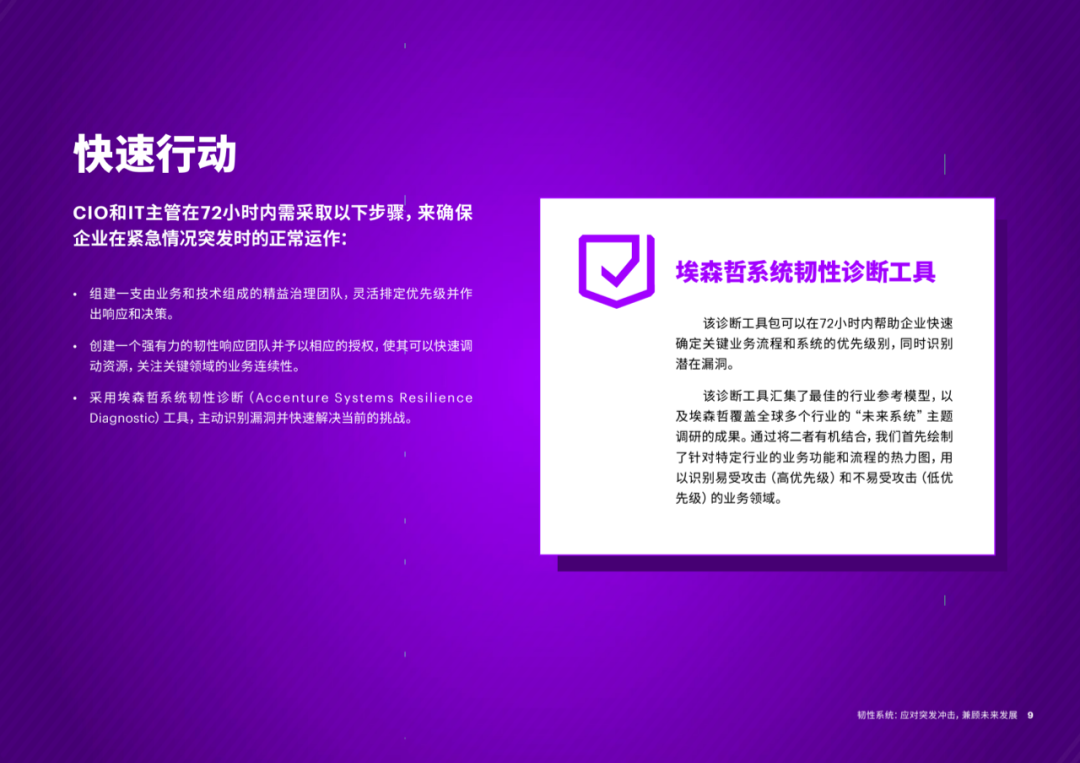This screenshot has height=763, width=1080.
Task: Click the purple title 埃森哲系统韧性诊断工具
Action: [805, 272]
